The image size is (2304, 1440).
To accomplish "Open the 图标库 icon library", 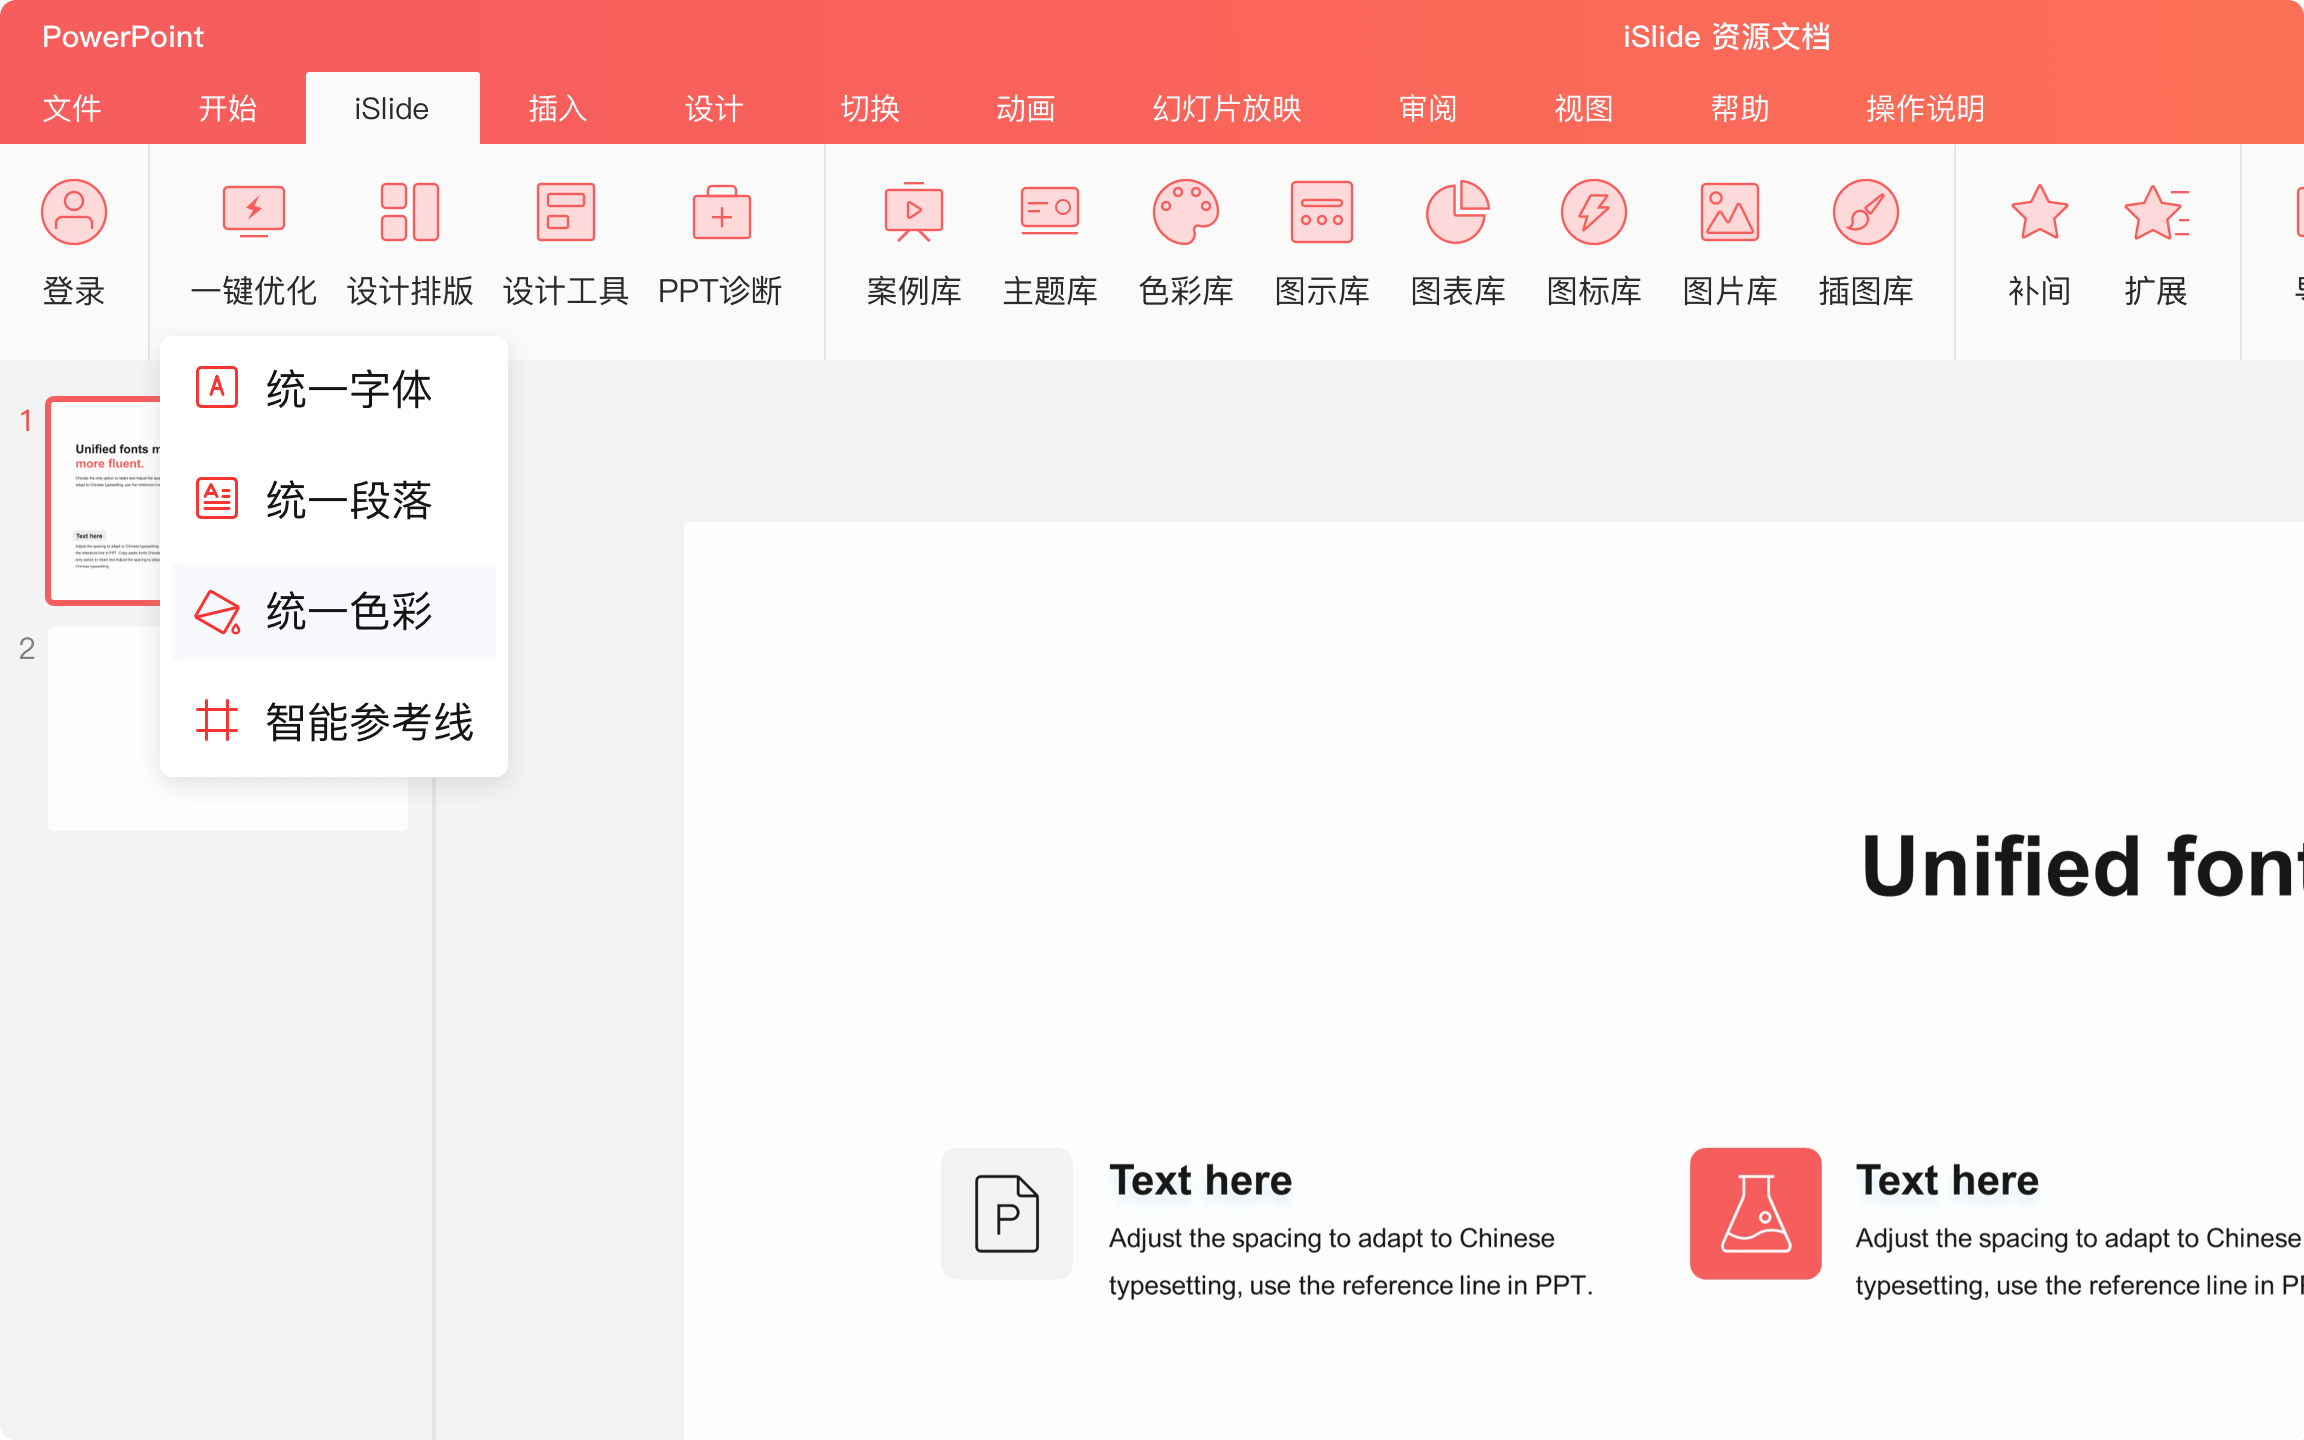I will [1593, 245].
